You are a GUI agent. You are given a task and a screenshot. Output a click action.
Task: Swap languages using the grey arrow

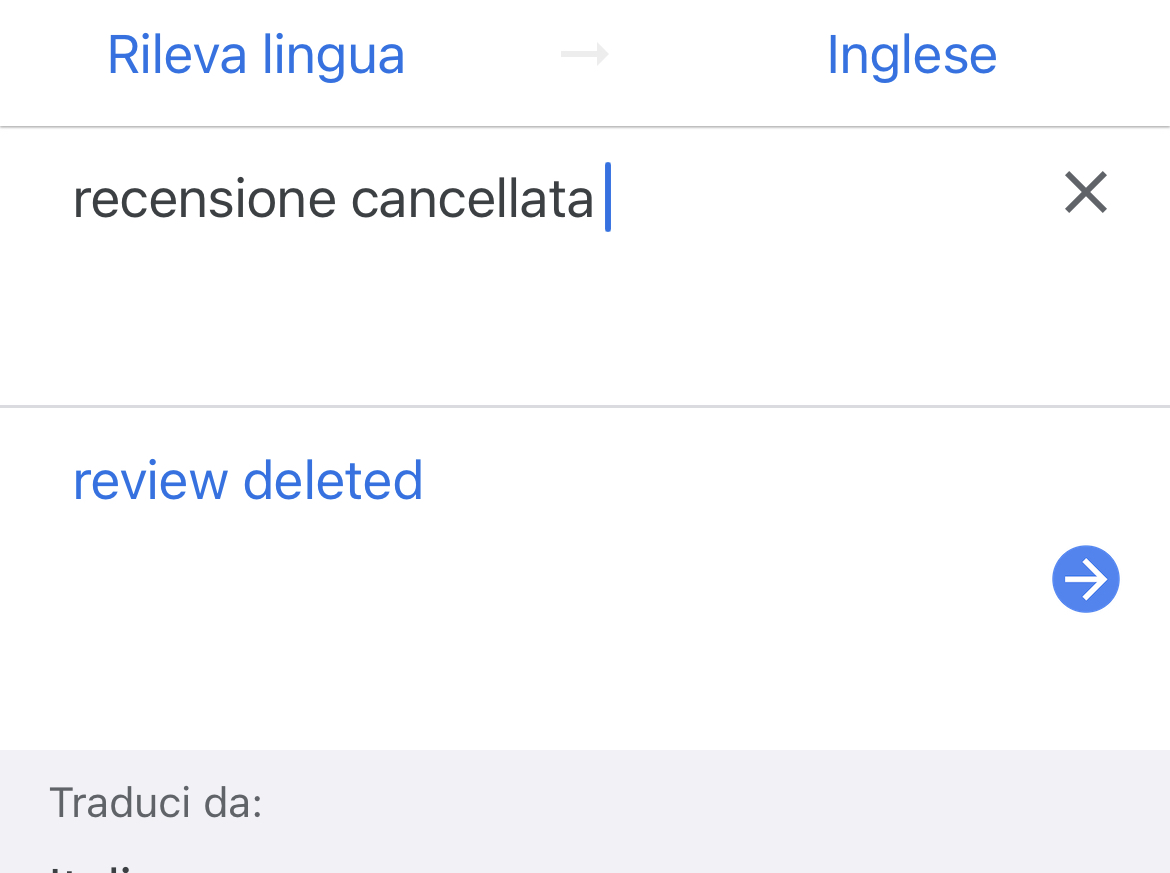coord(585,55)
